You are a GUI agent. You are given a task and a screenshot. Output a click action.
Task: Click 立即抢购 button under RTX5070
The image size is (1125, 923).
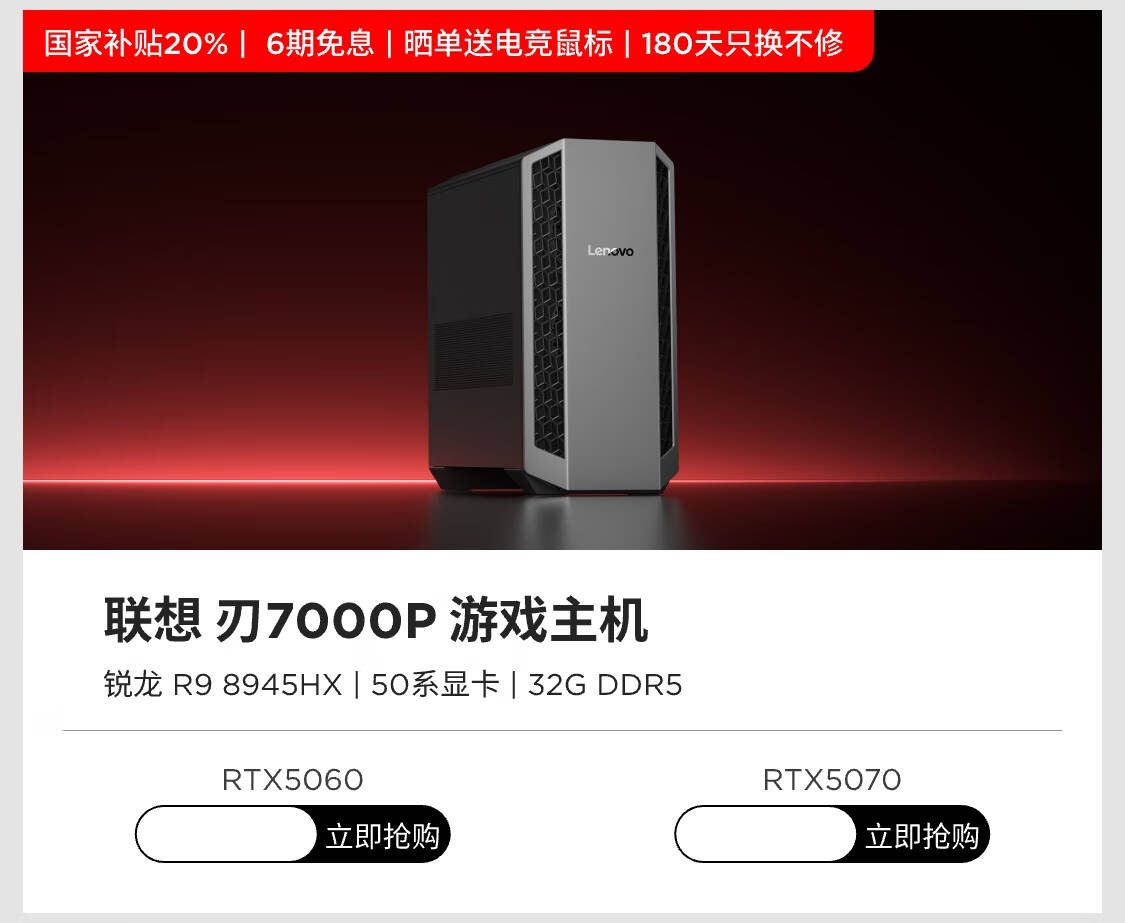tap(921, 835)
